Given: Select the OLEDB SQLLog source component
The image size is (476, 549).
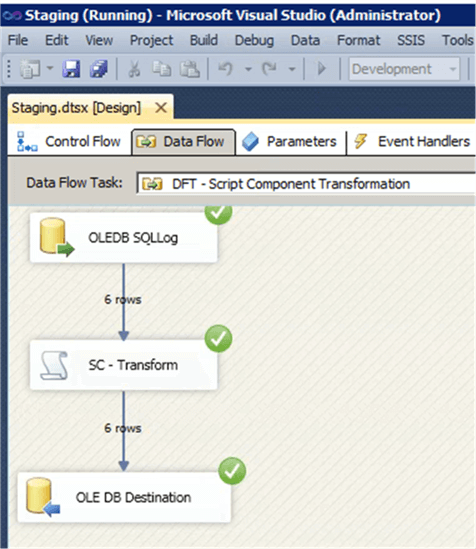Looking at the screenshot, I should tap(124, 238).
